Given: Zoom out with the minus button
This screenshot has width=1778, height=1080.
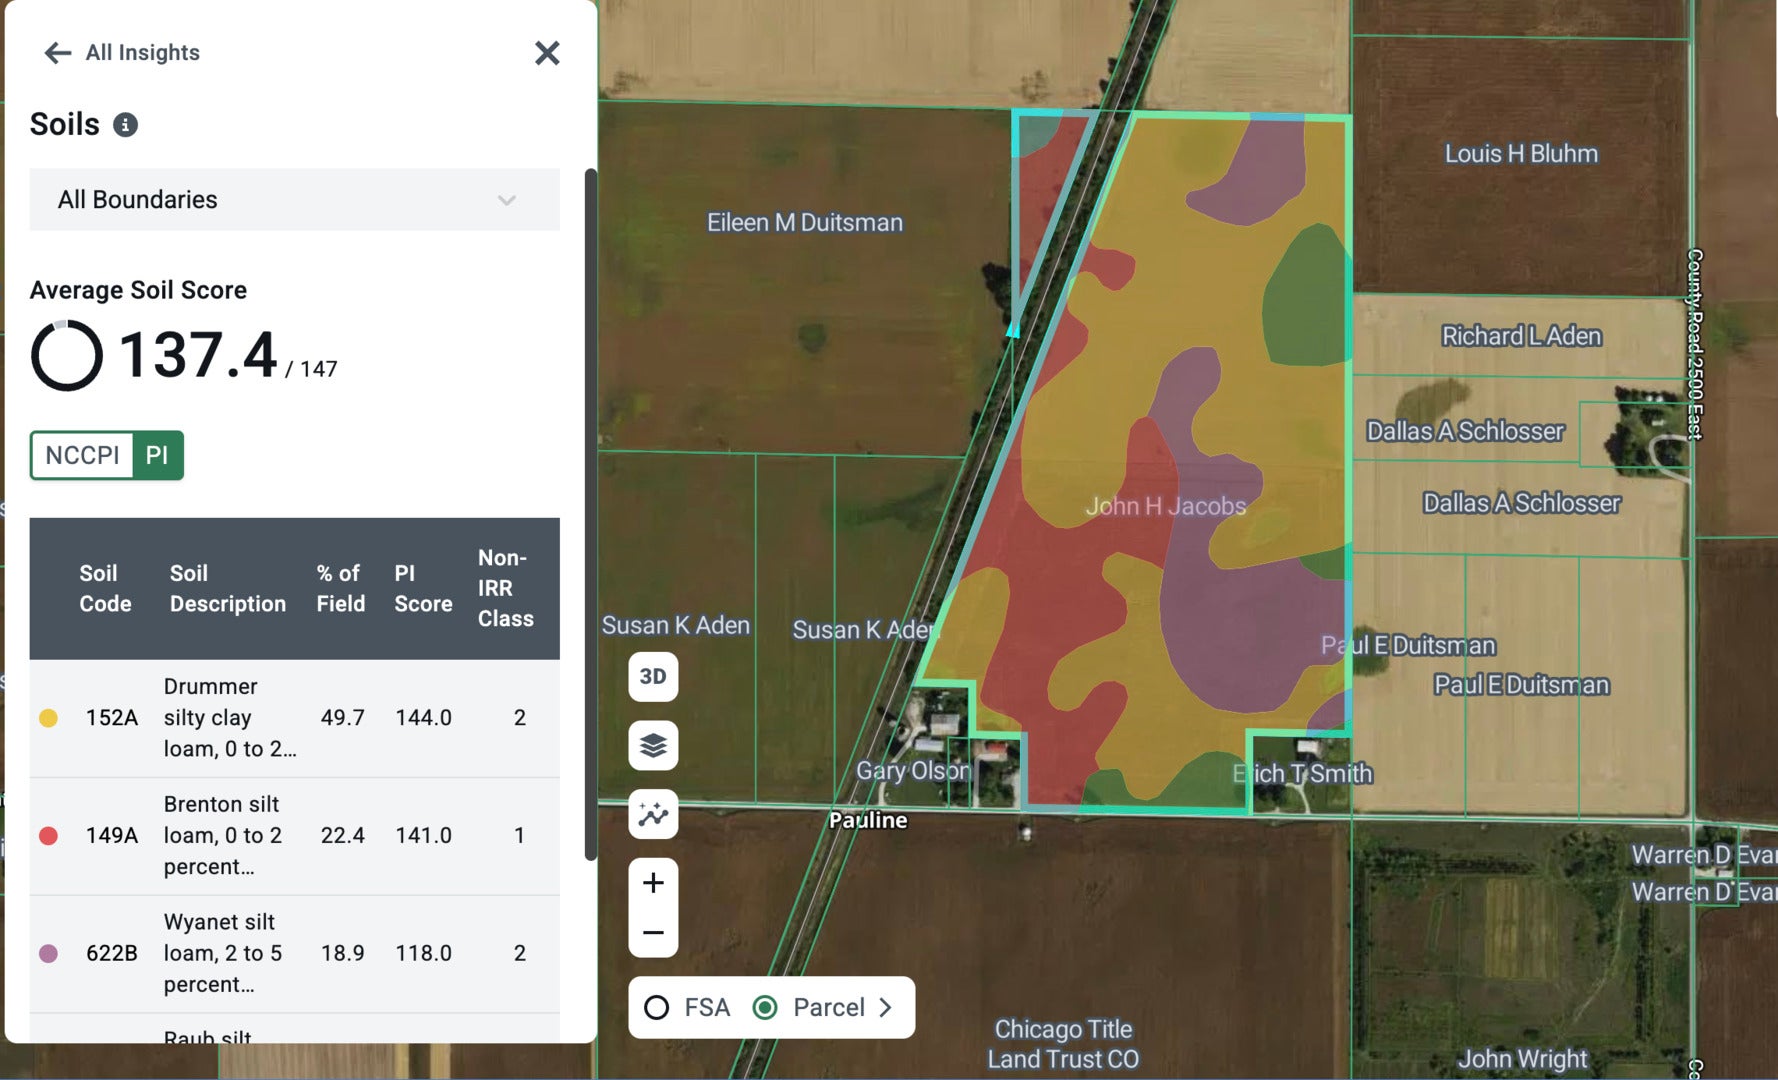Looking at the screenshot, I should coord(653,933).
